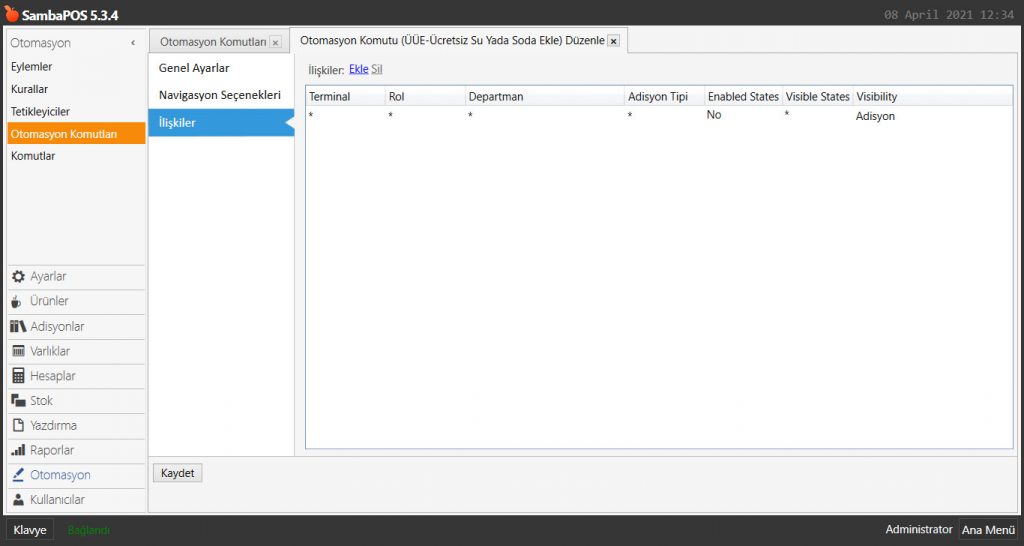Open Ayarlar section with gear icon
The height and width of the screenshot is (546, 1024).
tap(48, 277)
